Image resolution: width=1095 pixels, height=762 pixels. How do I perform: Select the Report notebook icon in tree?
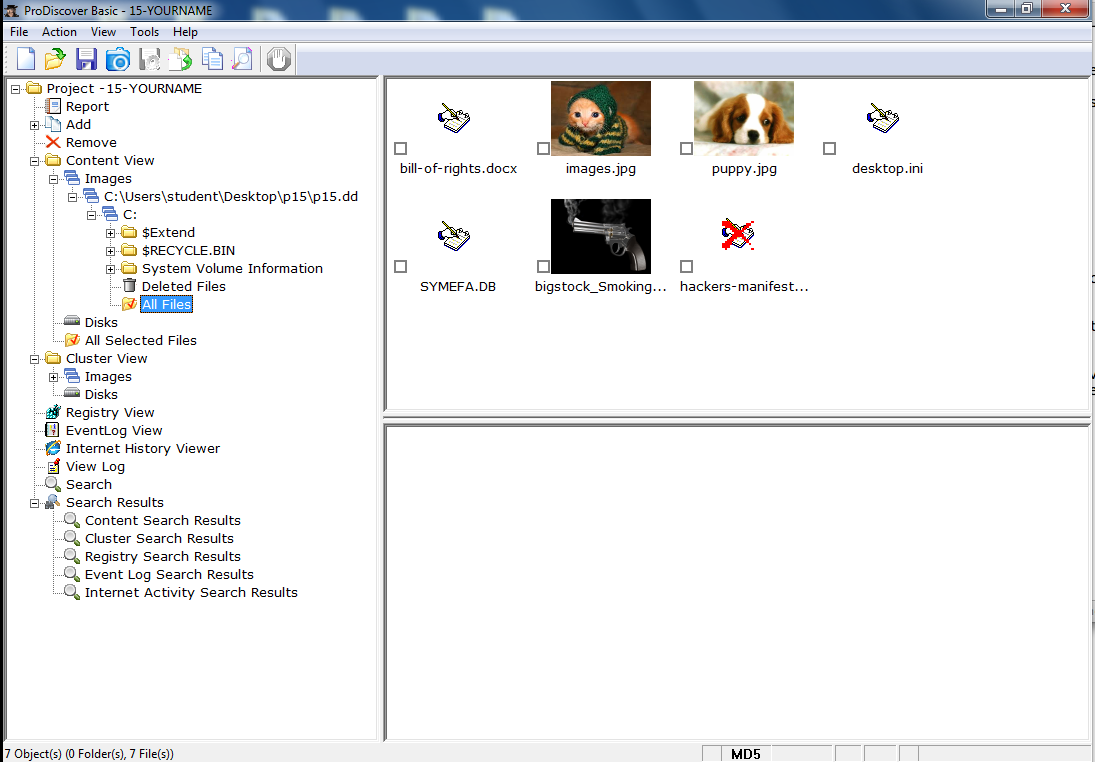coord(53,106)
